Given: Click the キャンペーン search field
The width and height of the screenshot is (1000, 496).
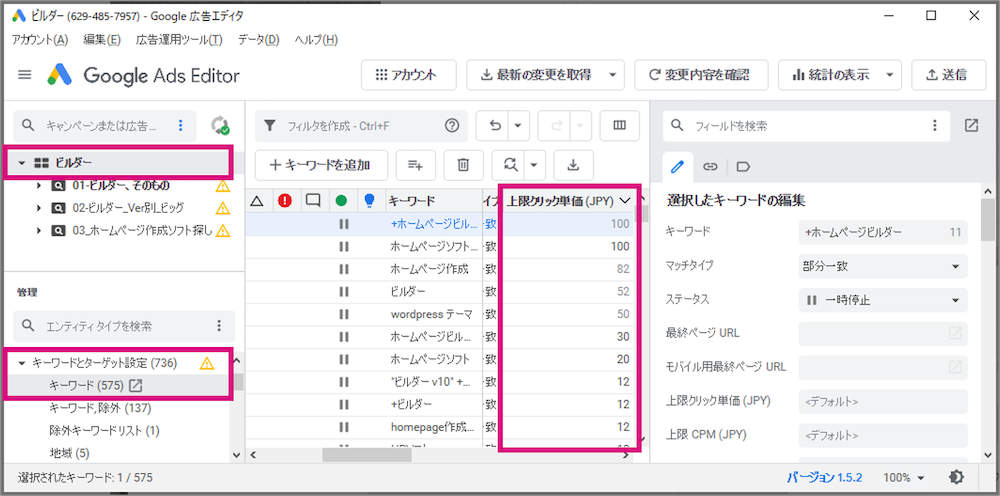Looking at the screenshot, I should click(x=105, y=126).
